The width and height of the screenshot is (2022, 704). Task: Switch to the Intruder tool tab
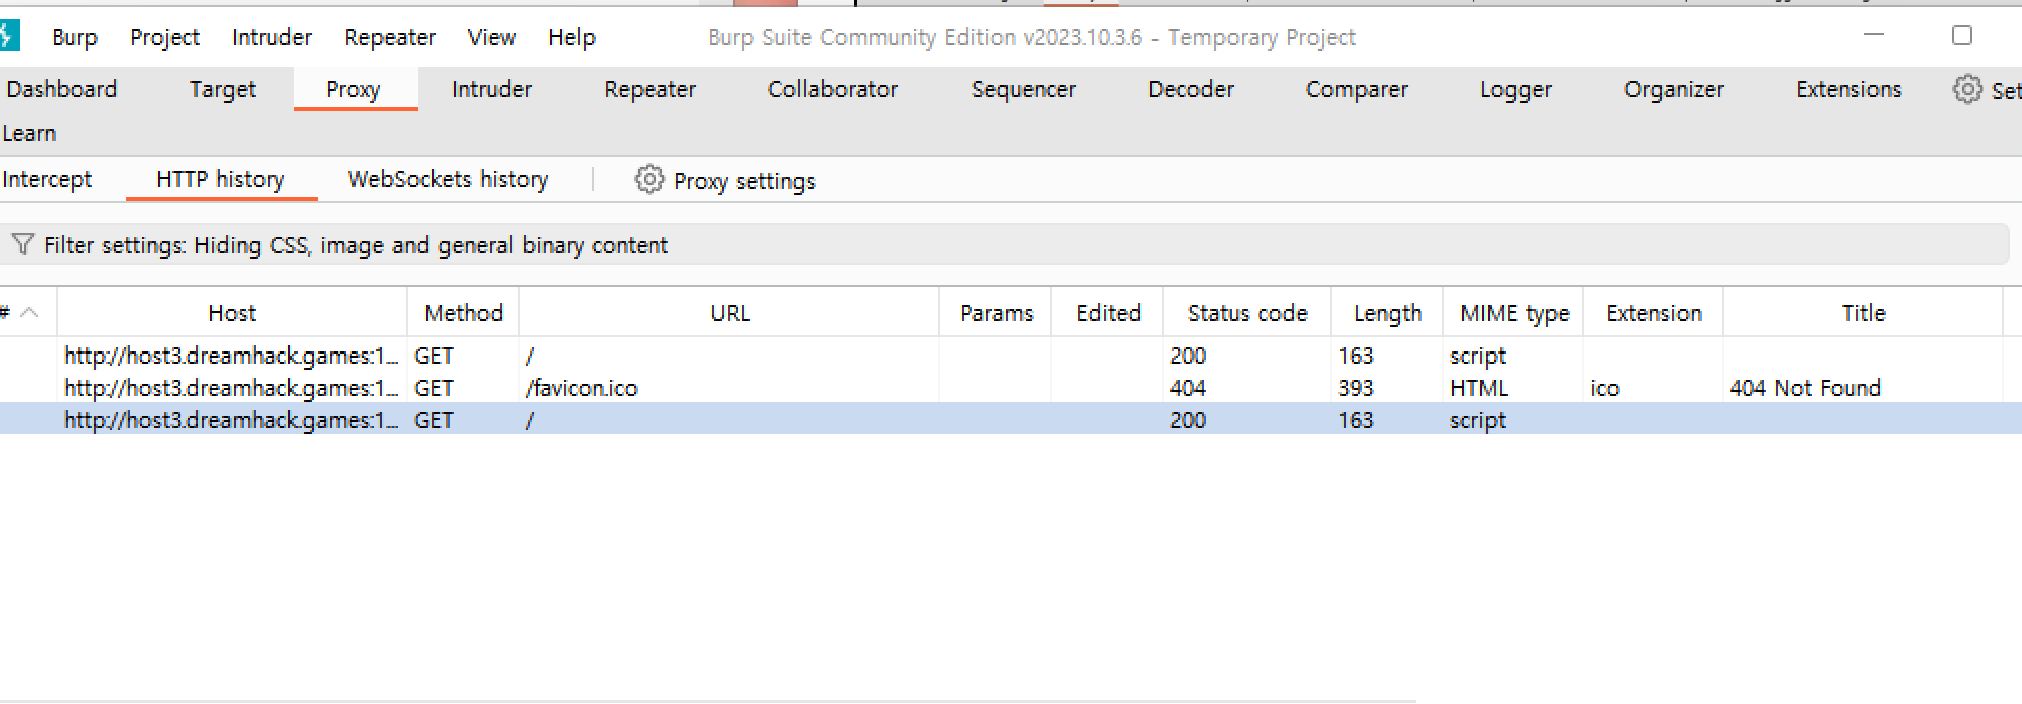491,89
